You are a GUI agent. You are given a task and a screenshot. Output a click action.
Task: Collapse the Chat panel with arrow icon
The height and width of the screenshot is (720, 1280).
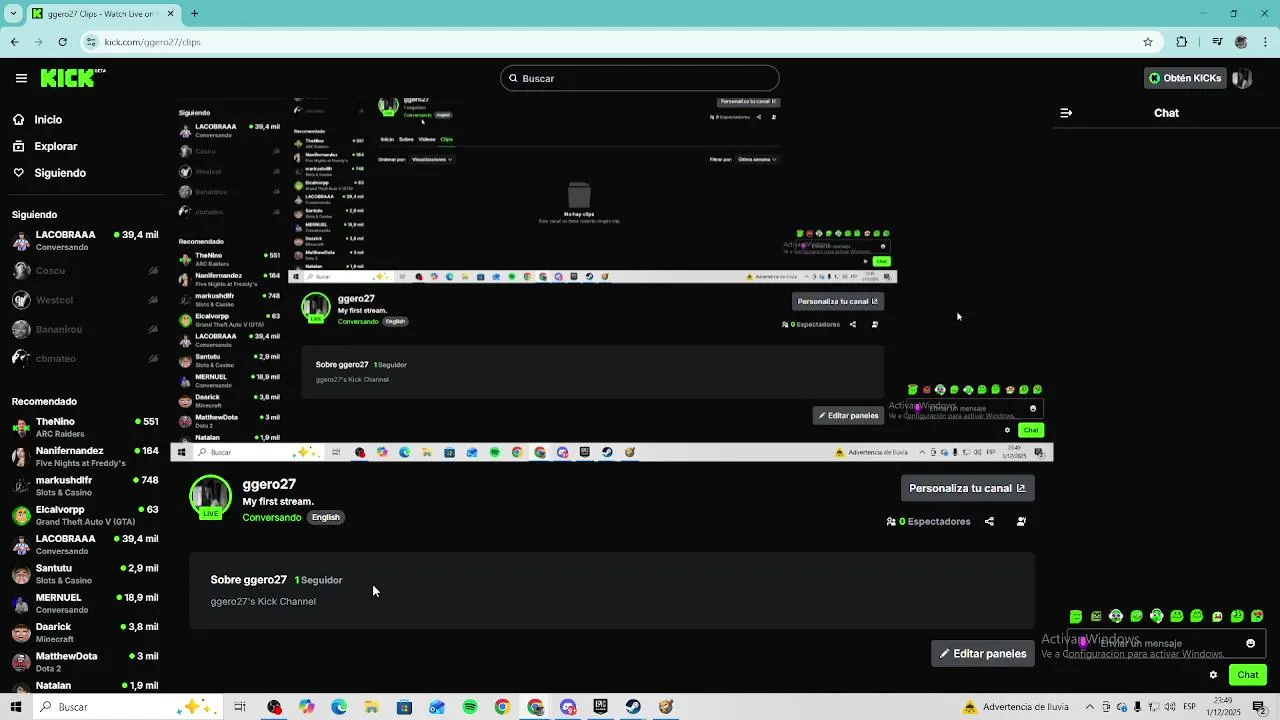pyautogui.click(x=1066, y=113)
